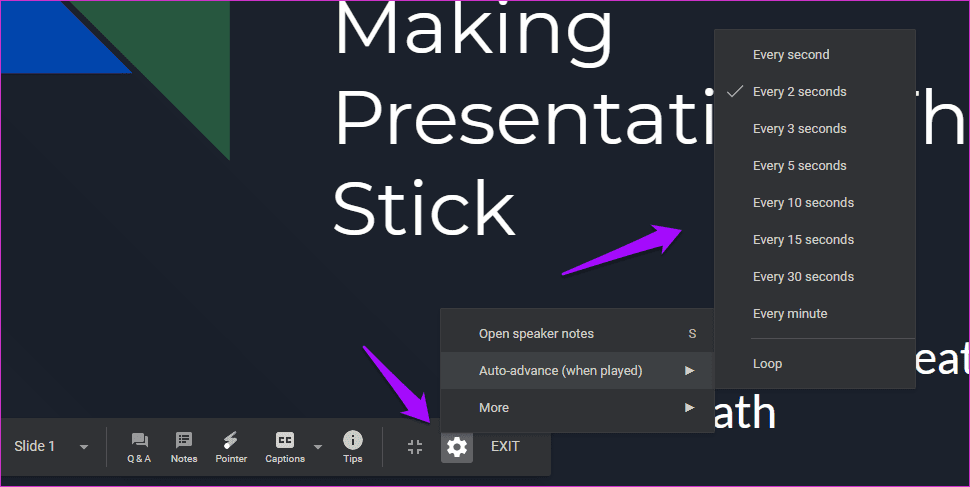Expand the Captions options arrow
Viewport: 970px width, 487px height.
318,447
